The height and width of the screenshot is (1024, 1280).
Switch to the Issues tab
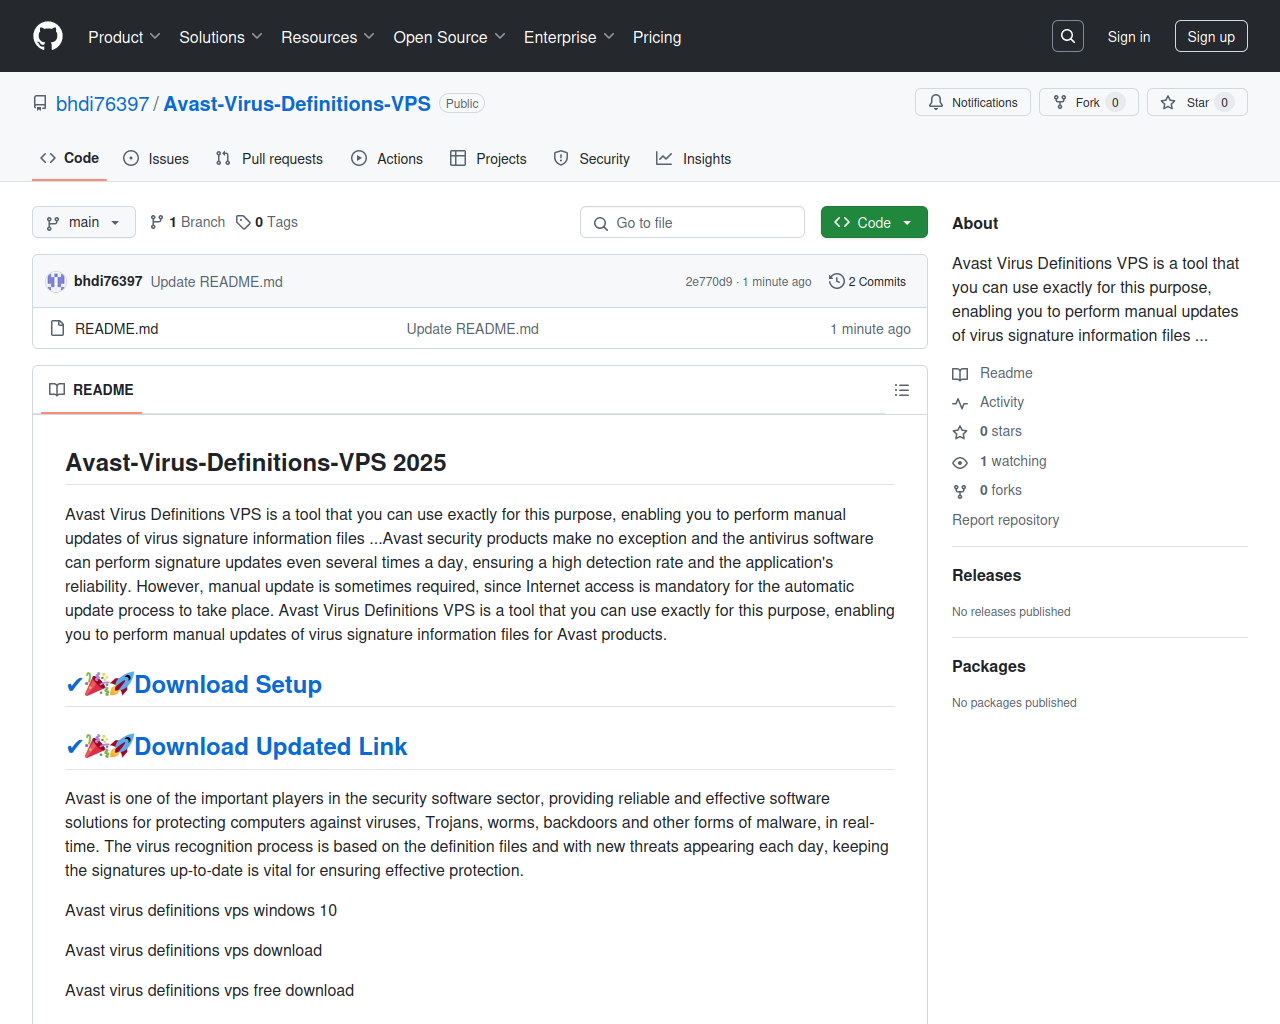[x=156, y=159]
